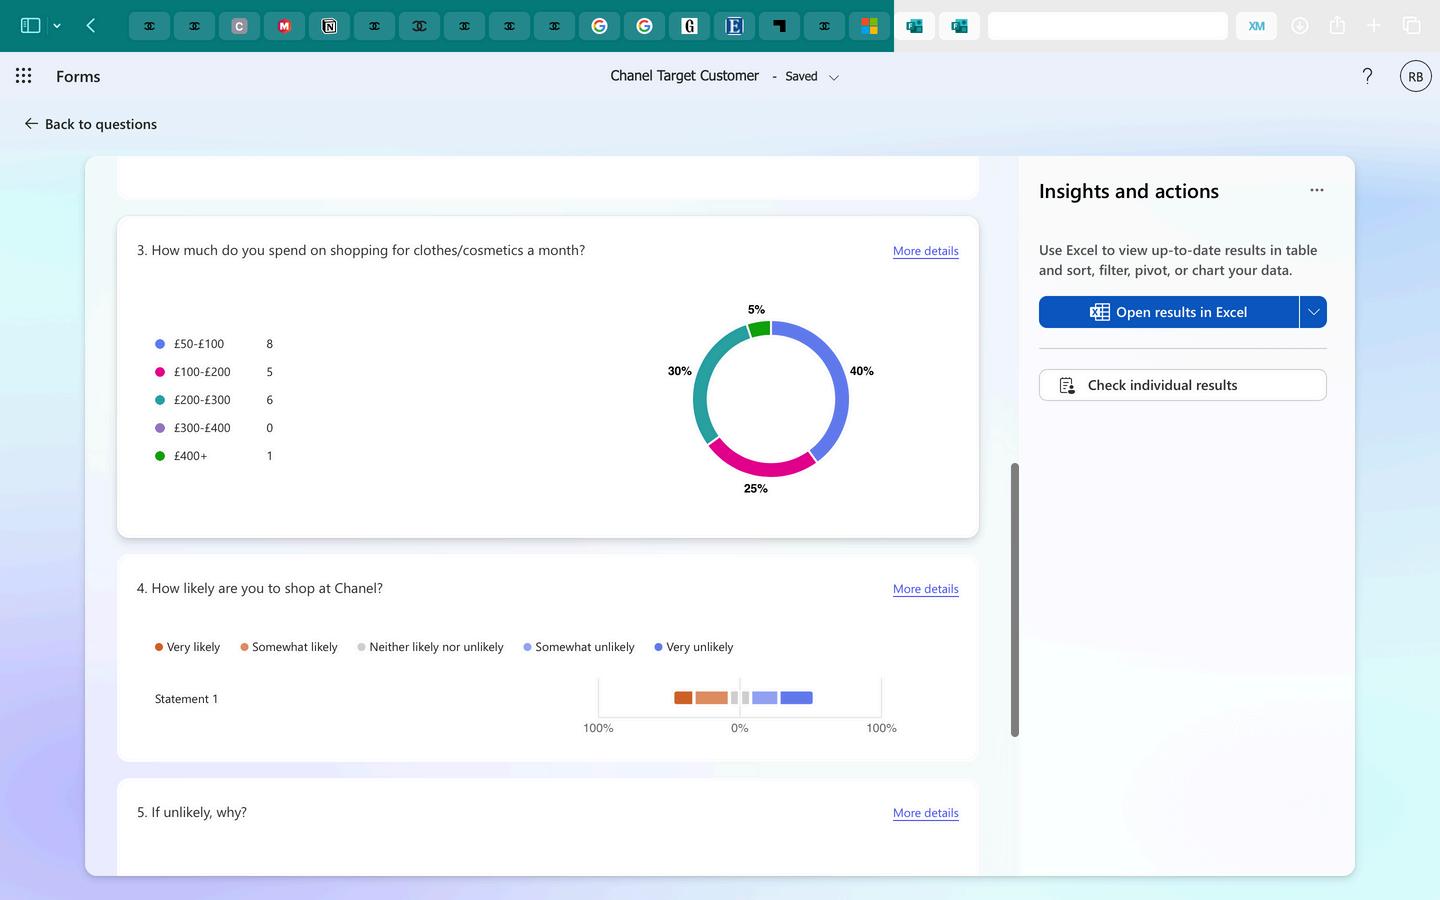Click the Safari address bar

[x=1108, y=26]
